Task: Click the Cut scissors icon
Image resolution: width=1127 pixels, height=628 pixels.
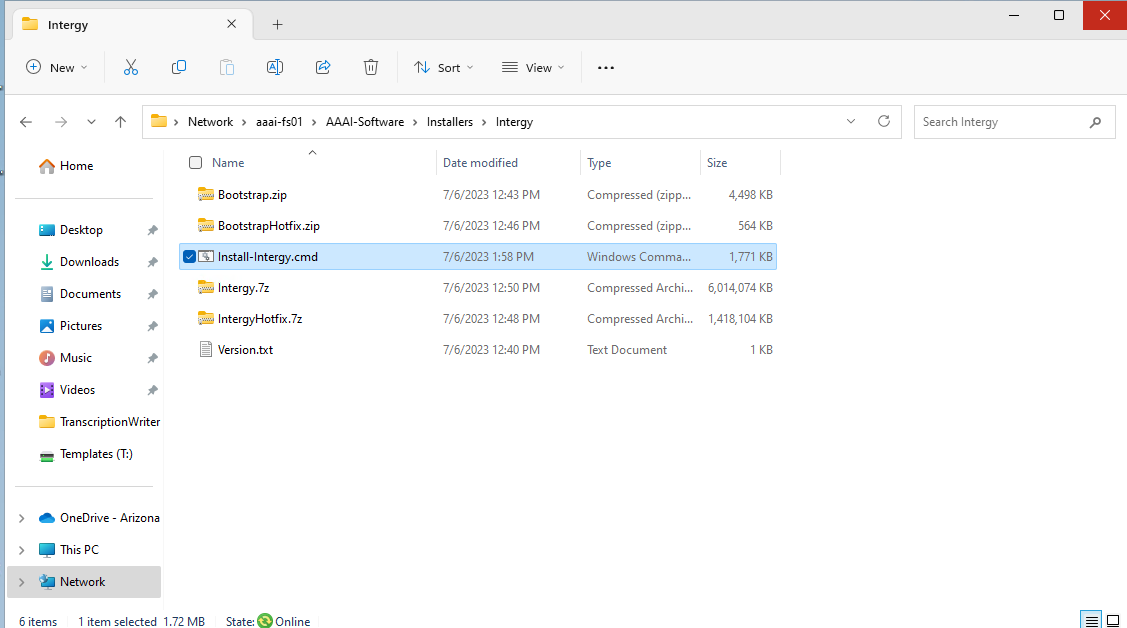Action: tap(130, 68)
